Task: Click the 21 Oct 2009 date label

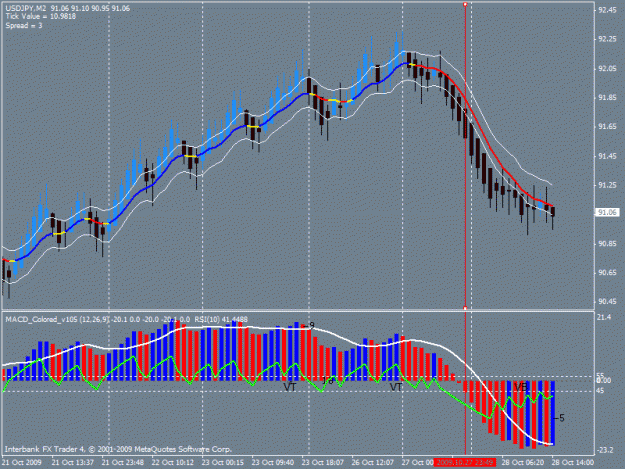Action: (22, 463)
